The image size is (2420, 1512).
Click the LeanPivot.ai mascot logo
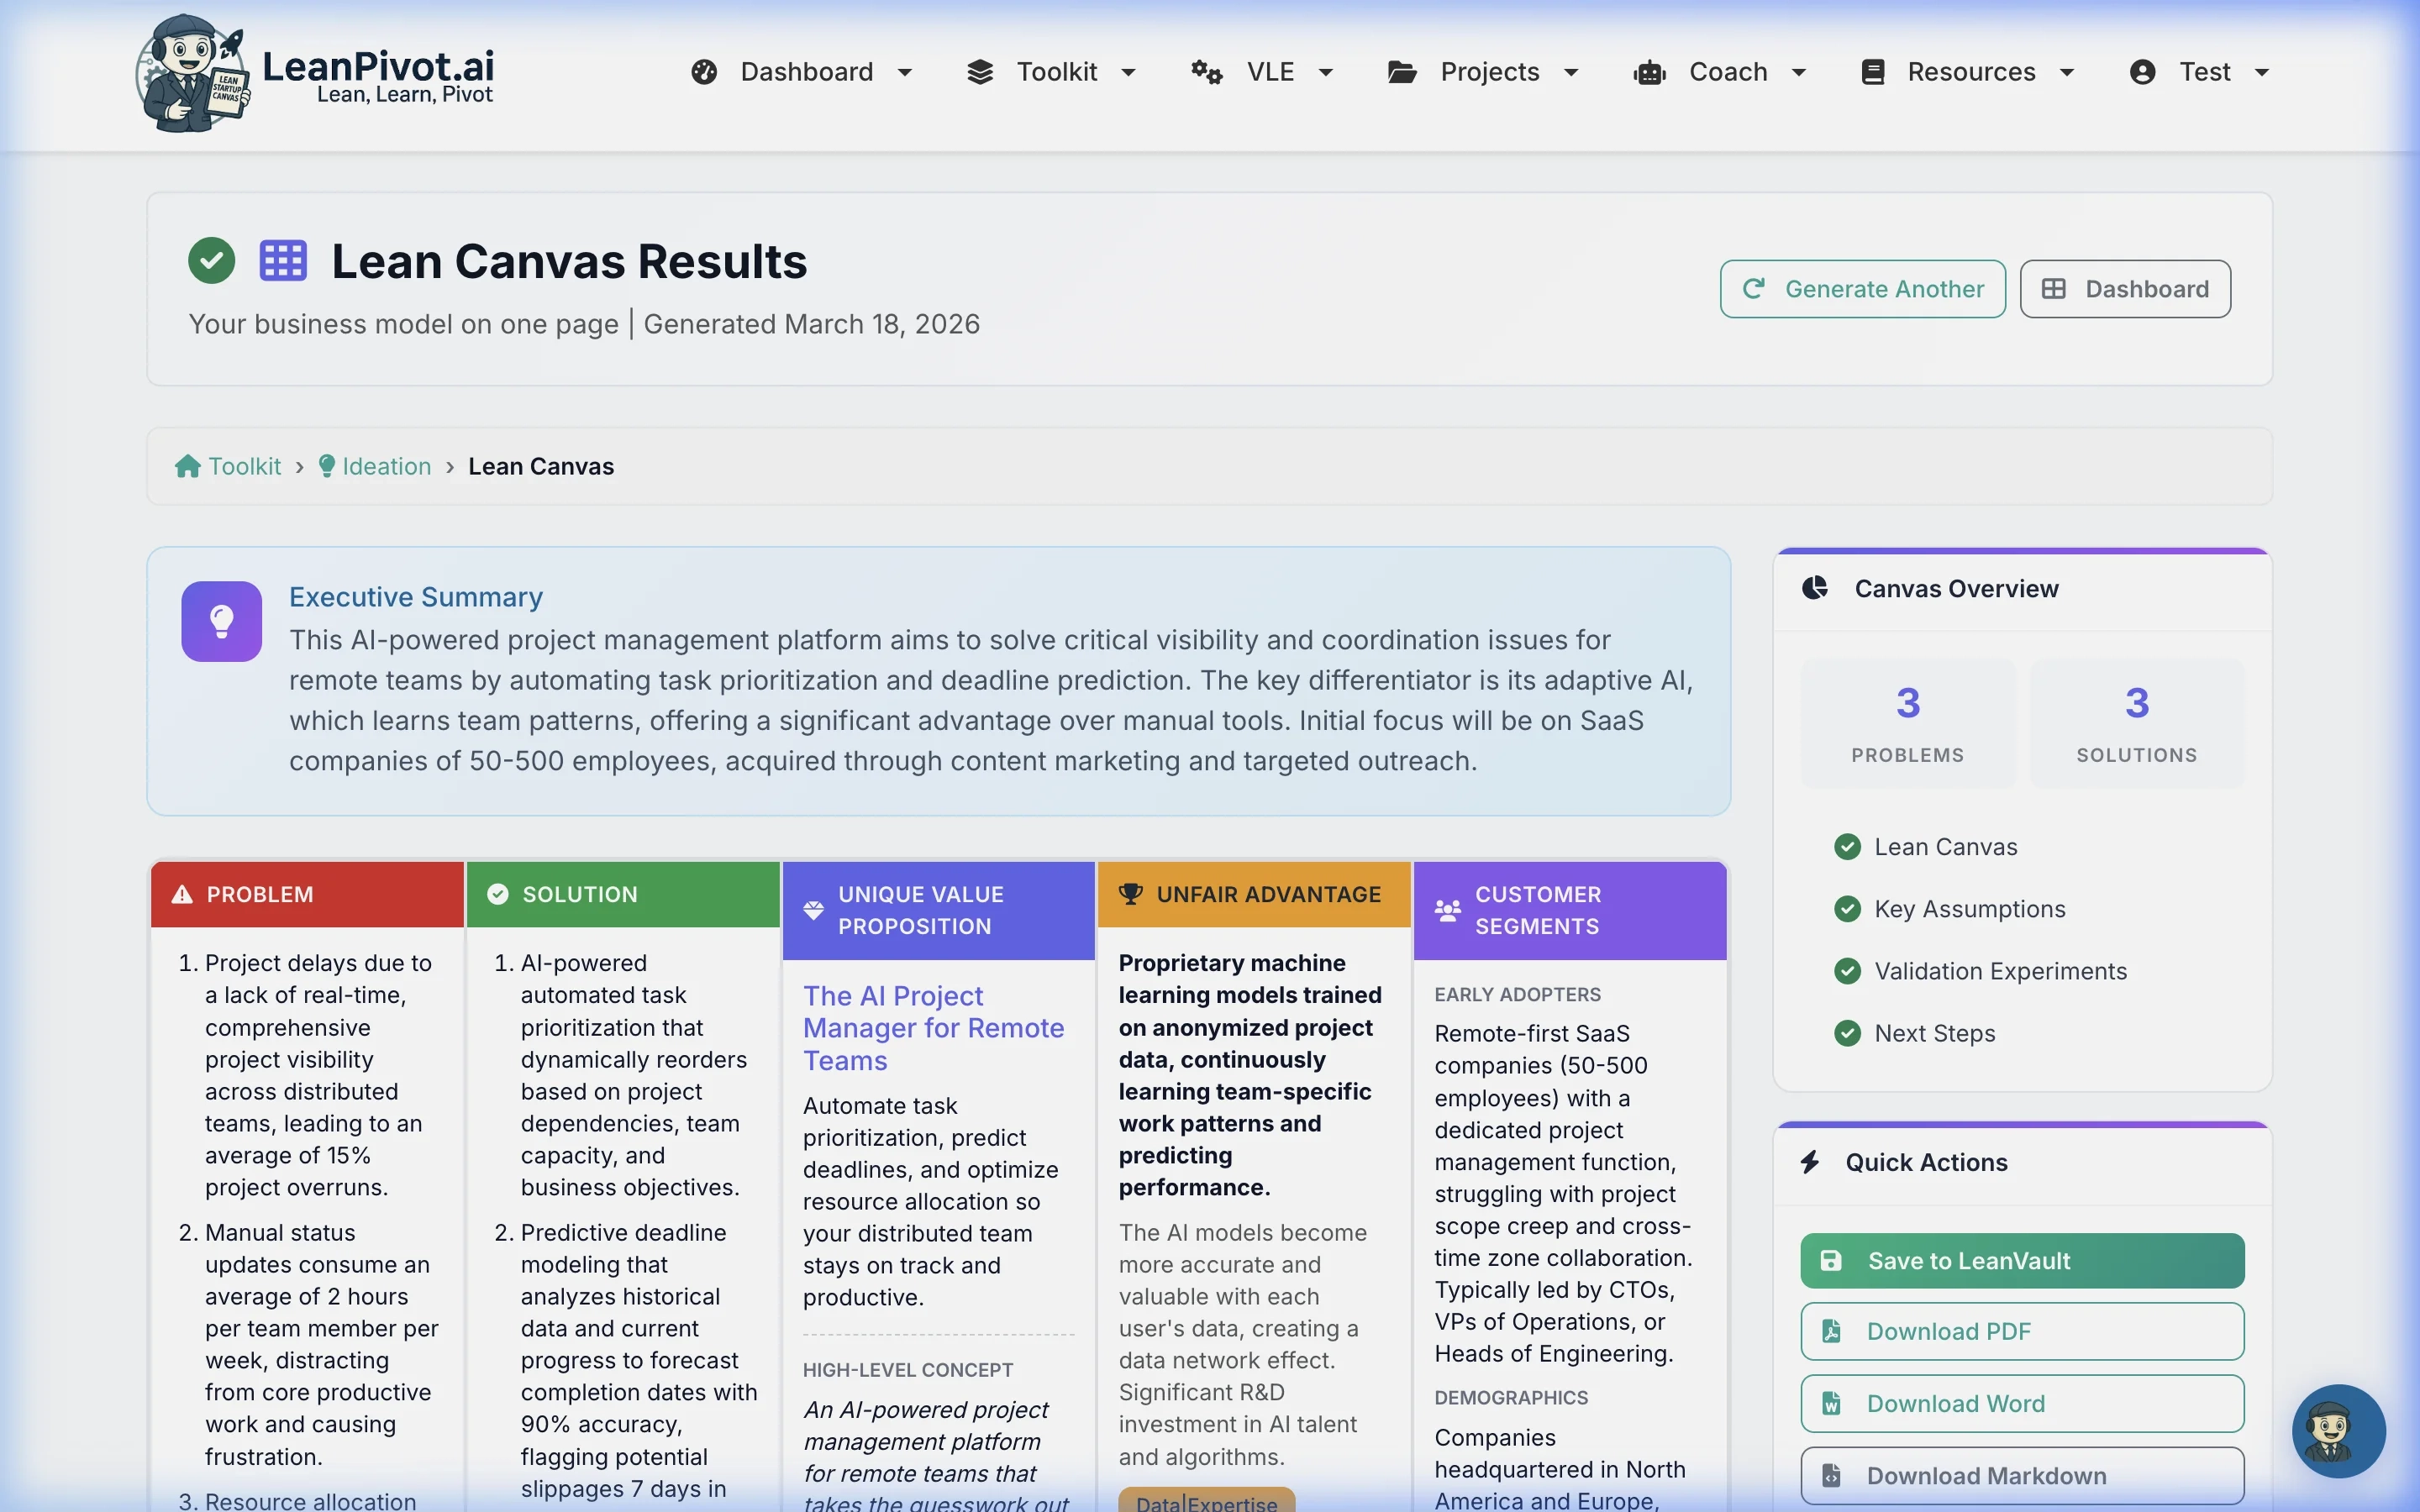193,72
